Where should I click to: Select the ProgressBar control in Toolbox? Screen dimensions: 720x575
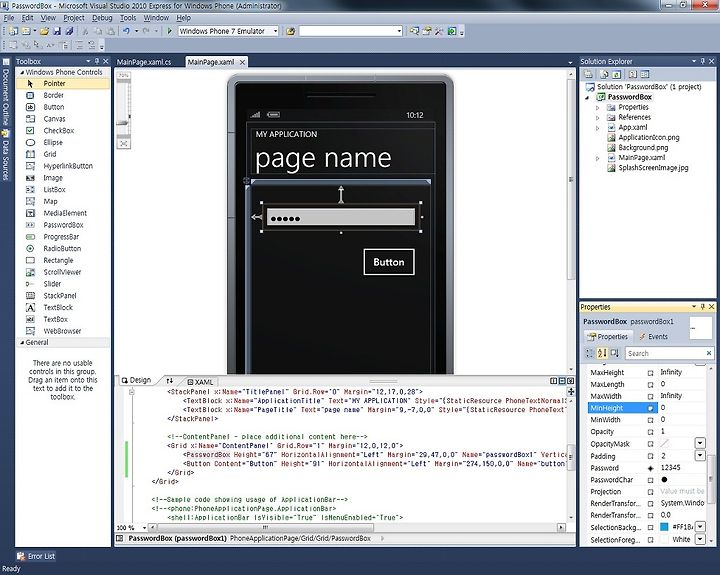coord(63,237)
